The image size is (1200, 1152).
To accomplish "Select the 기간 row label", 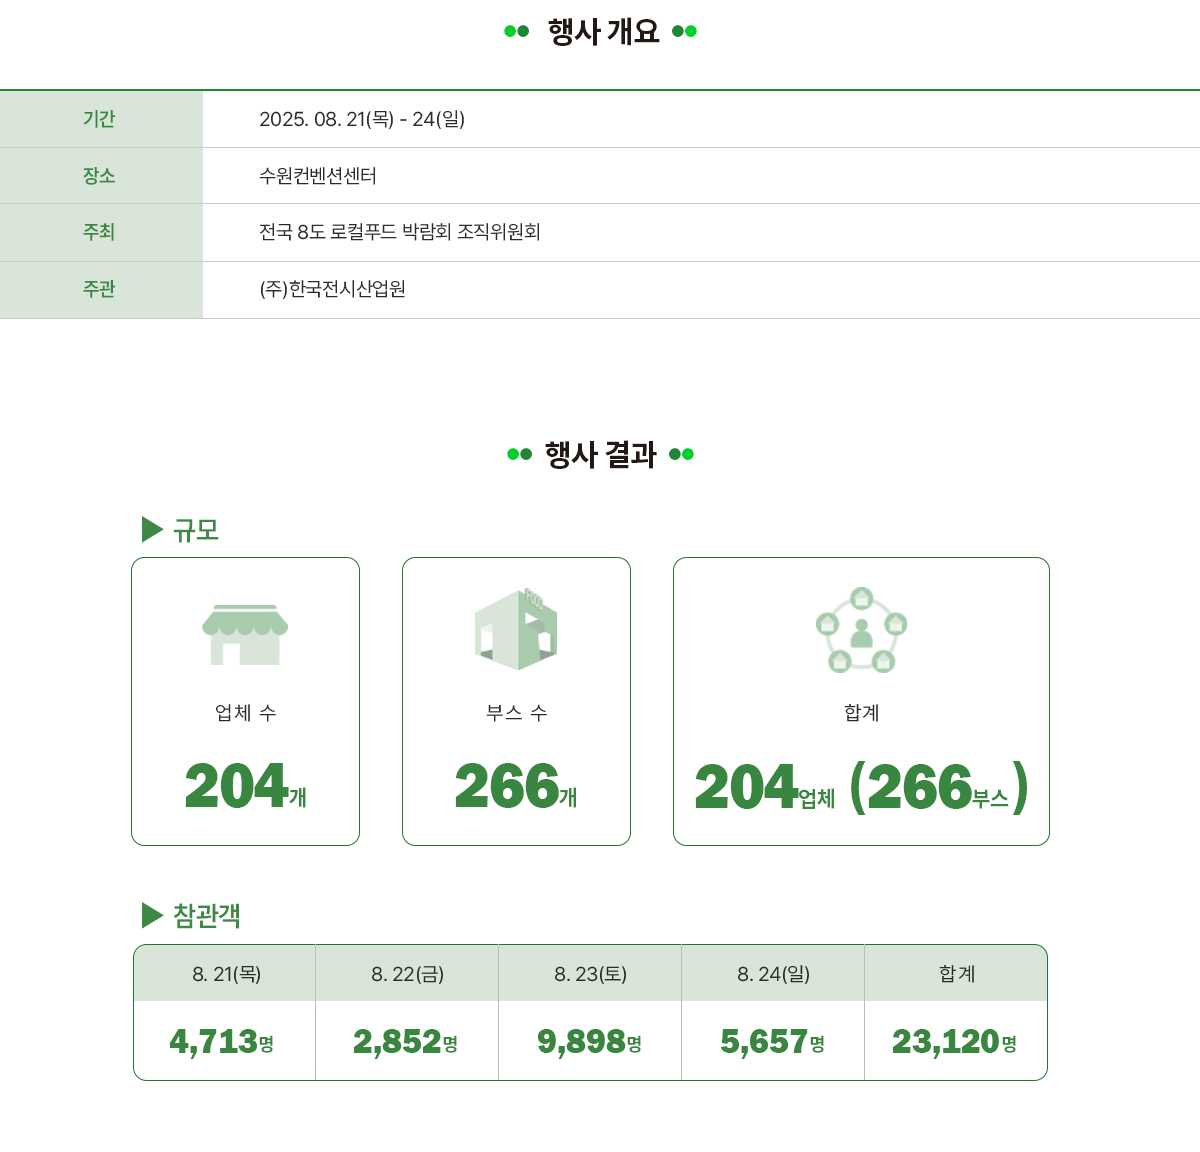I will [x=101, y=119].
